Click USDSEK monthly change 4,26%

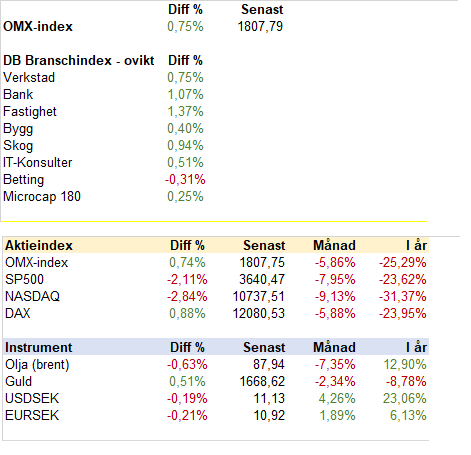(x=337, y=399)
